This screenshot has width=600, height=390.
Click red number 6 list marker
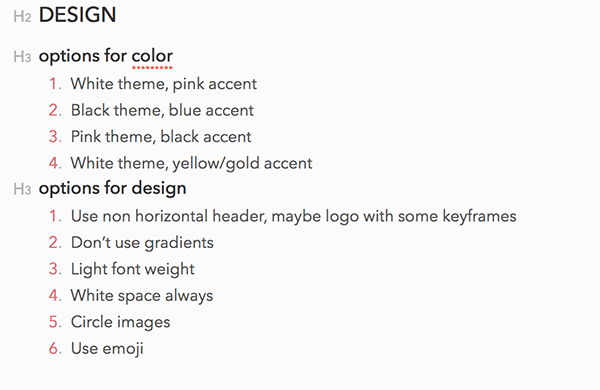click(55, 349)
